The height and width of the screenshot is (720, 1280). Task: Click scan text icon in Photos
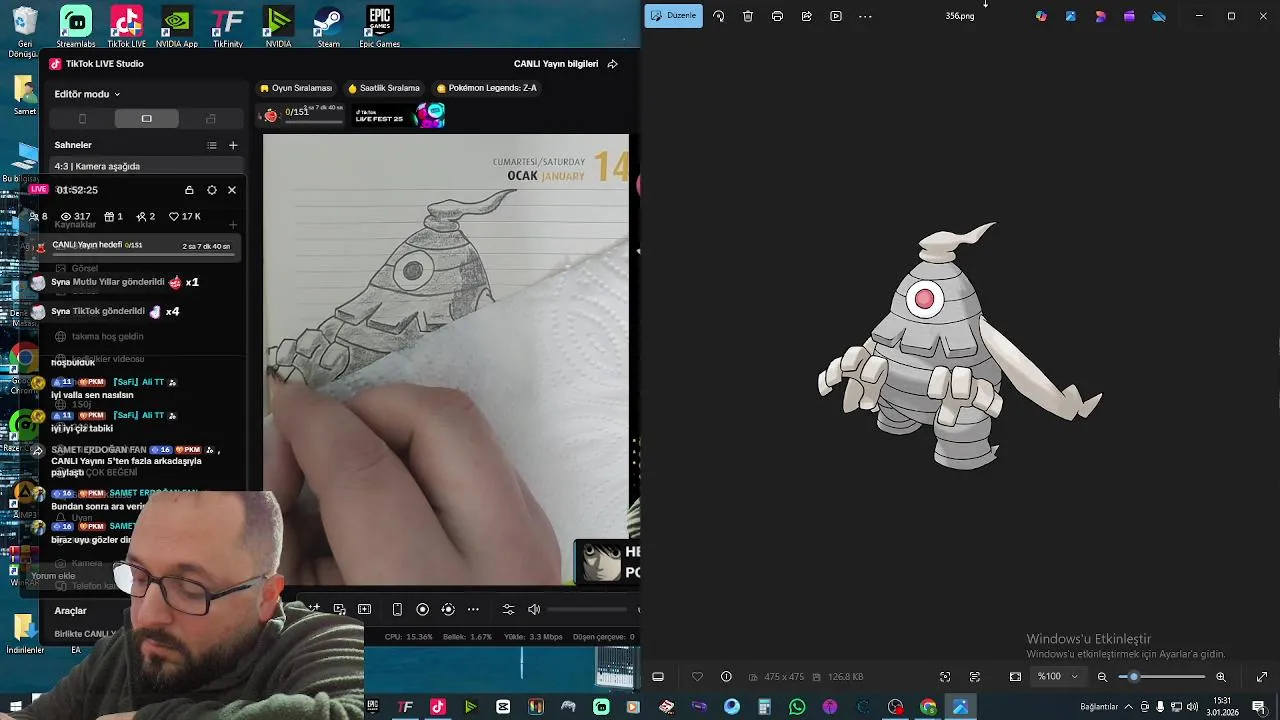(975, 677)
